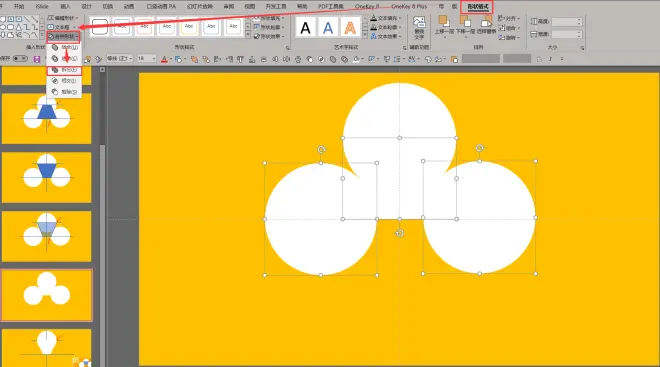Open the 插入 (Insert) ribbon tab

65,6
